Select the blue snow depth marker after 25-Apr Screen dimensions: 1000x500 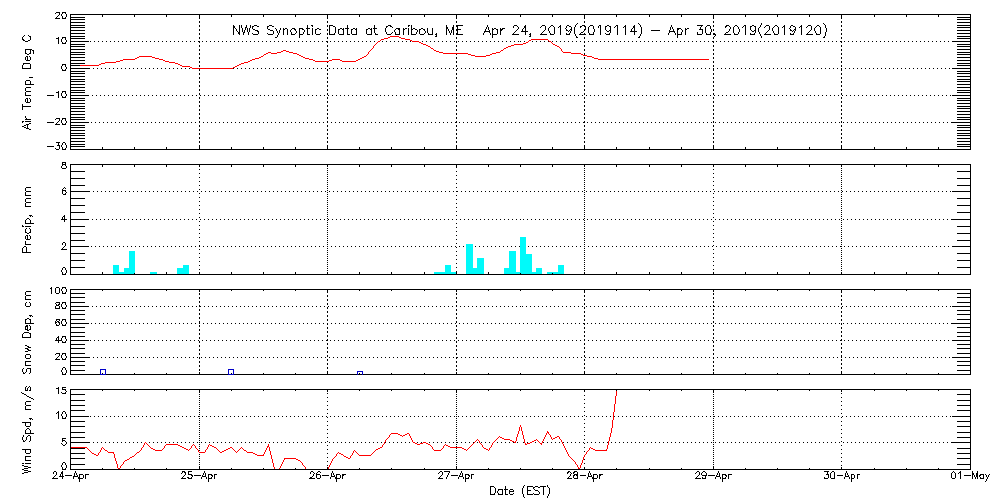(x=231, y=372)
